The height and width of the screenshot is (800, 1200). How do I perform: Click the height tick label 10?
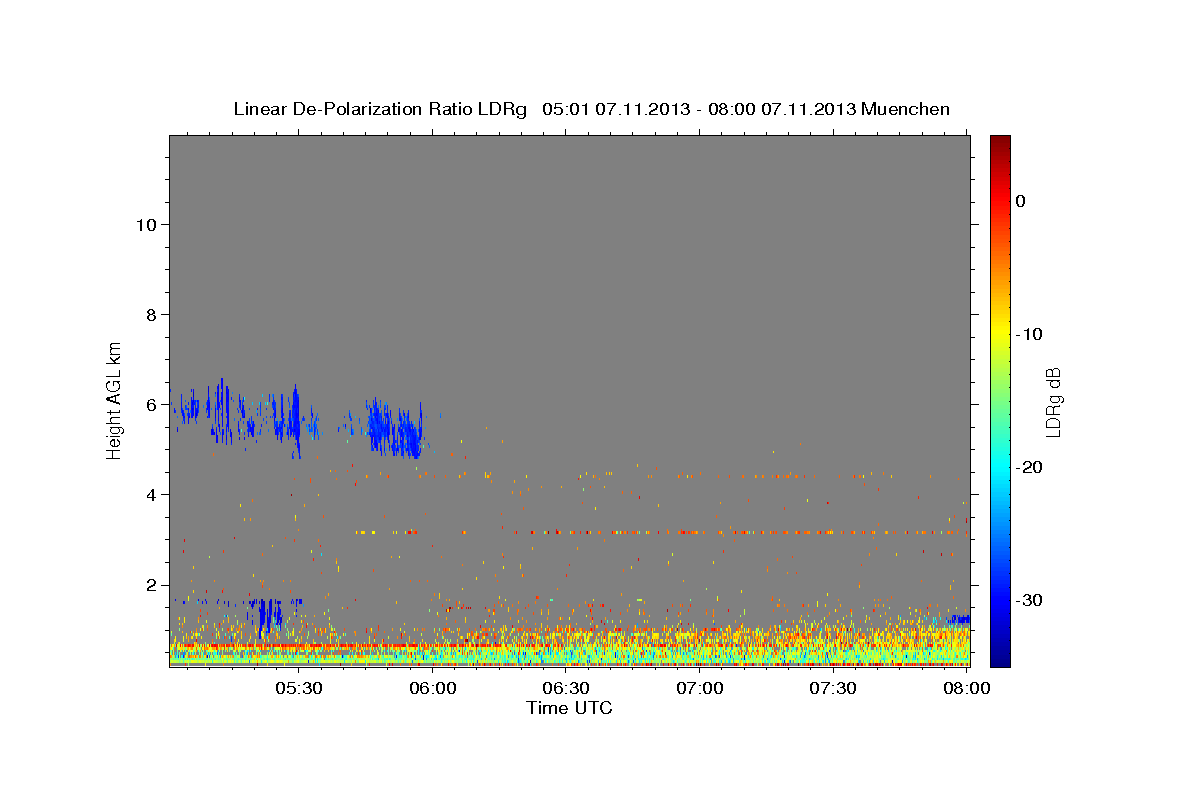145,224
